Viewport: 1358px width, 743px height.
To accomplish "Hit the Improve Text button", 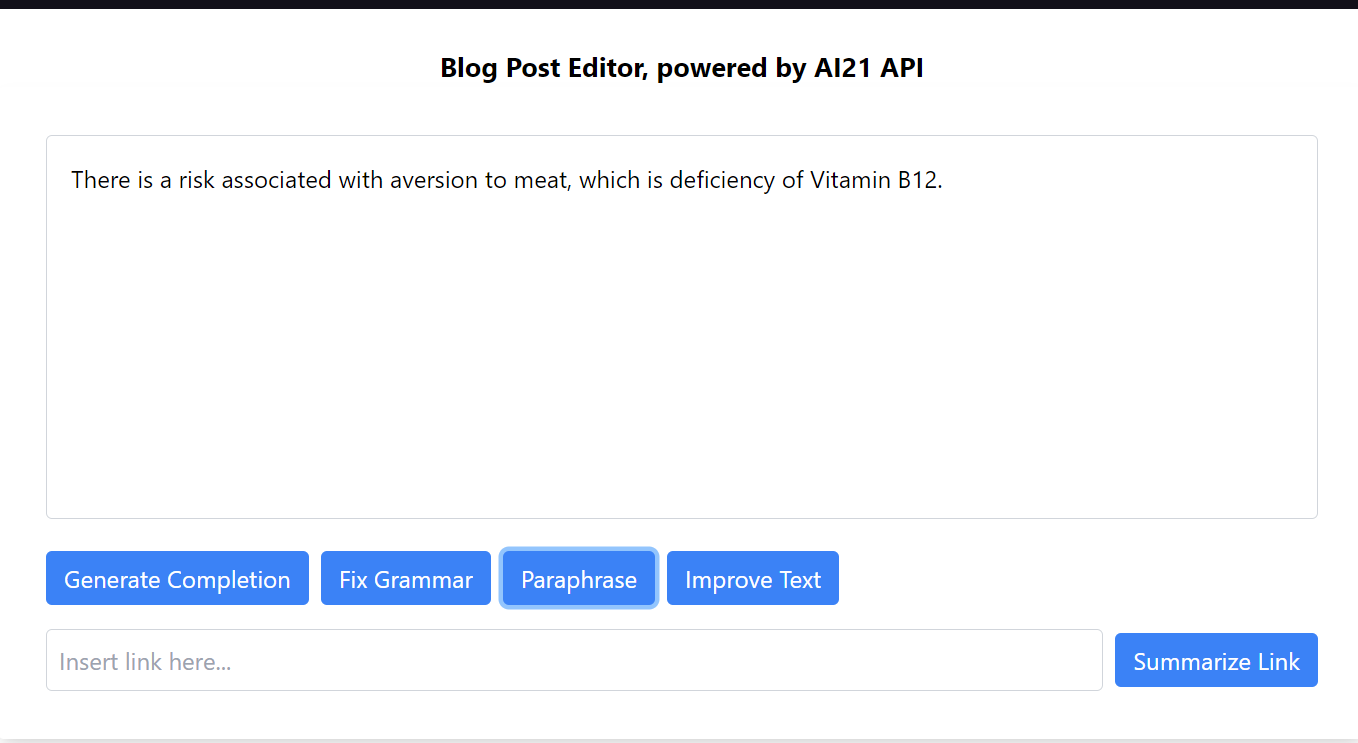I will 752,579.
